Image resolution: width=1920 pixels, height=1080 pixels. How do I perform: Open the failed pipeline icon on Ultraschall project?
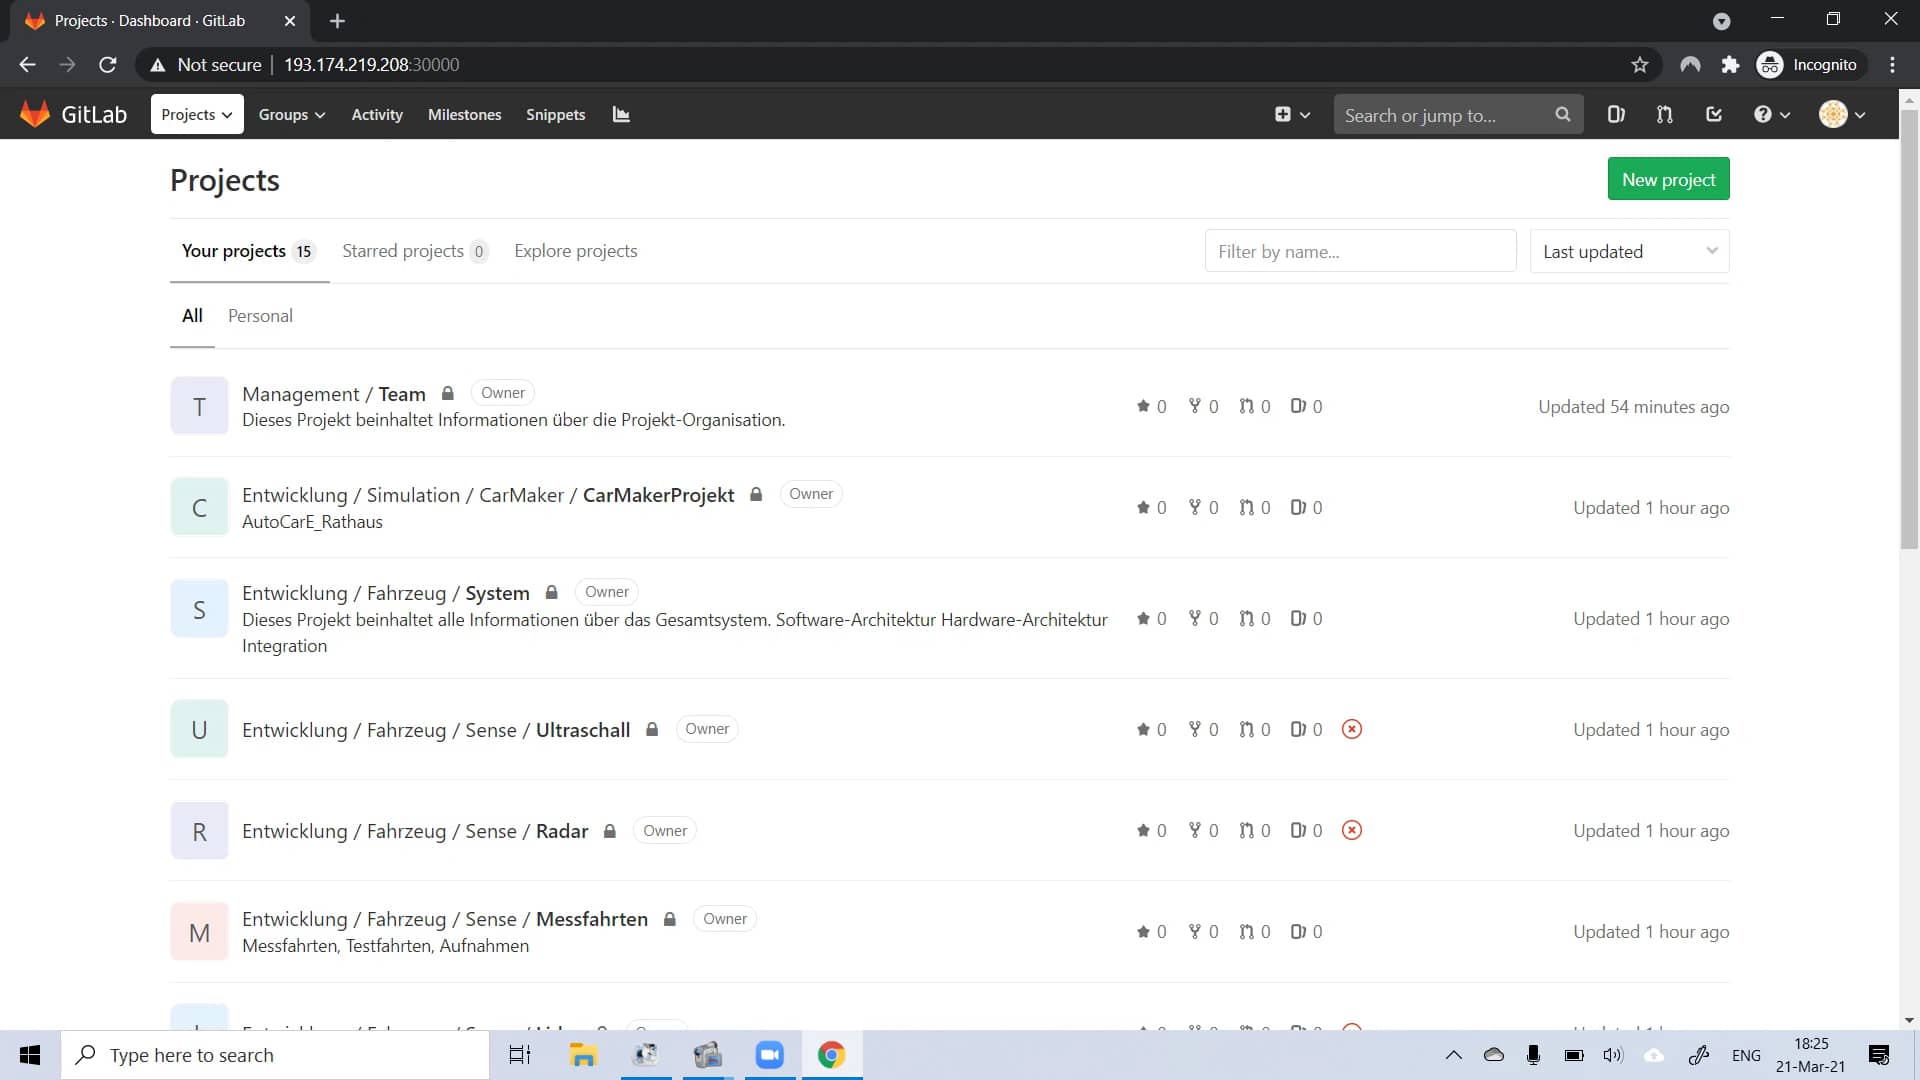[x=1352, y=729]
